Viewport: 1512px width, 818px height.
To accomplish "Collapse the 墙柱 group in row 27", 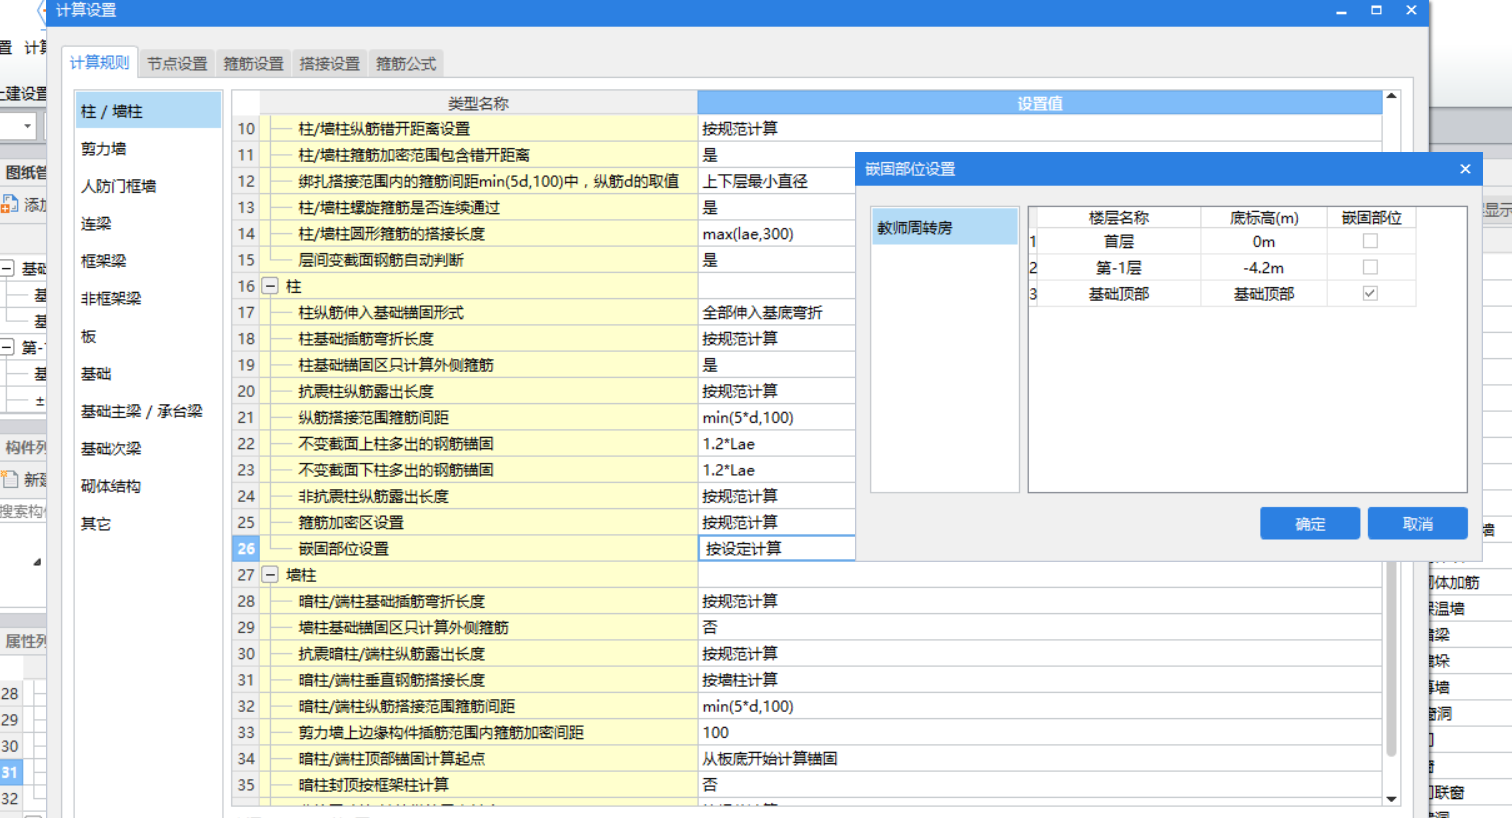I will [x=270, y=575].
